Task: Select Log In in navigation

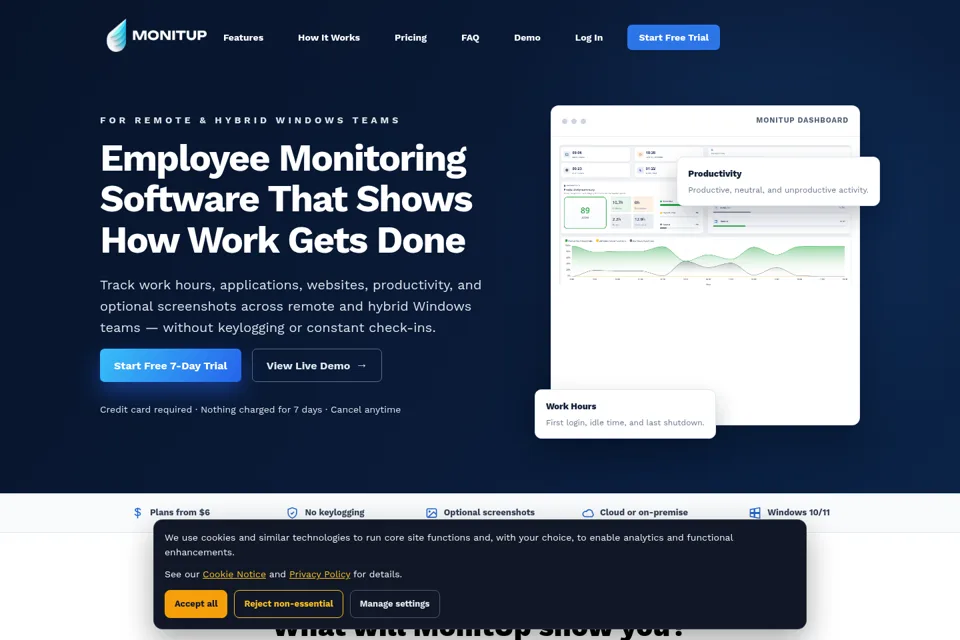Action: [x=588, y=37]
